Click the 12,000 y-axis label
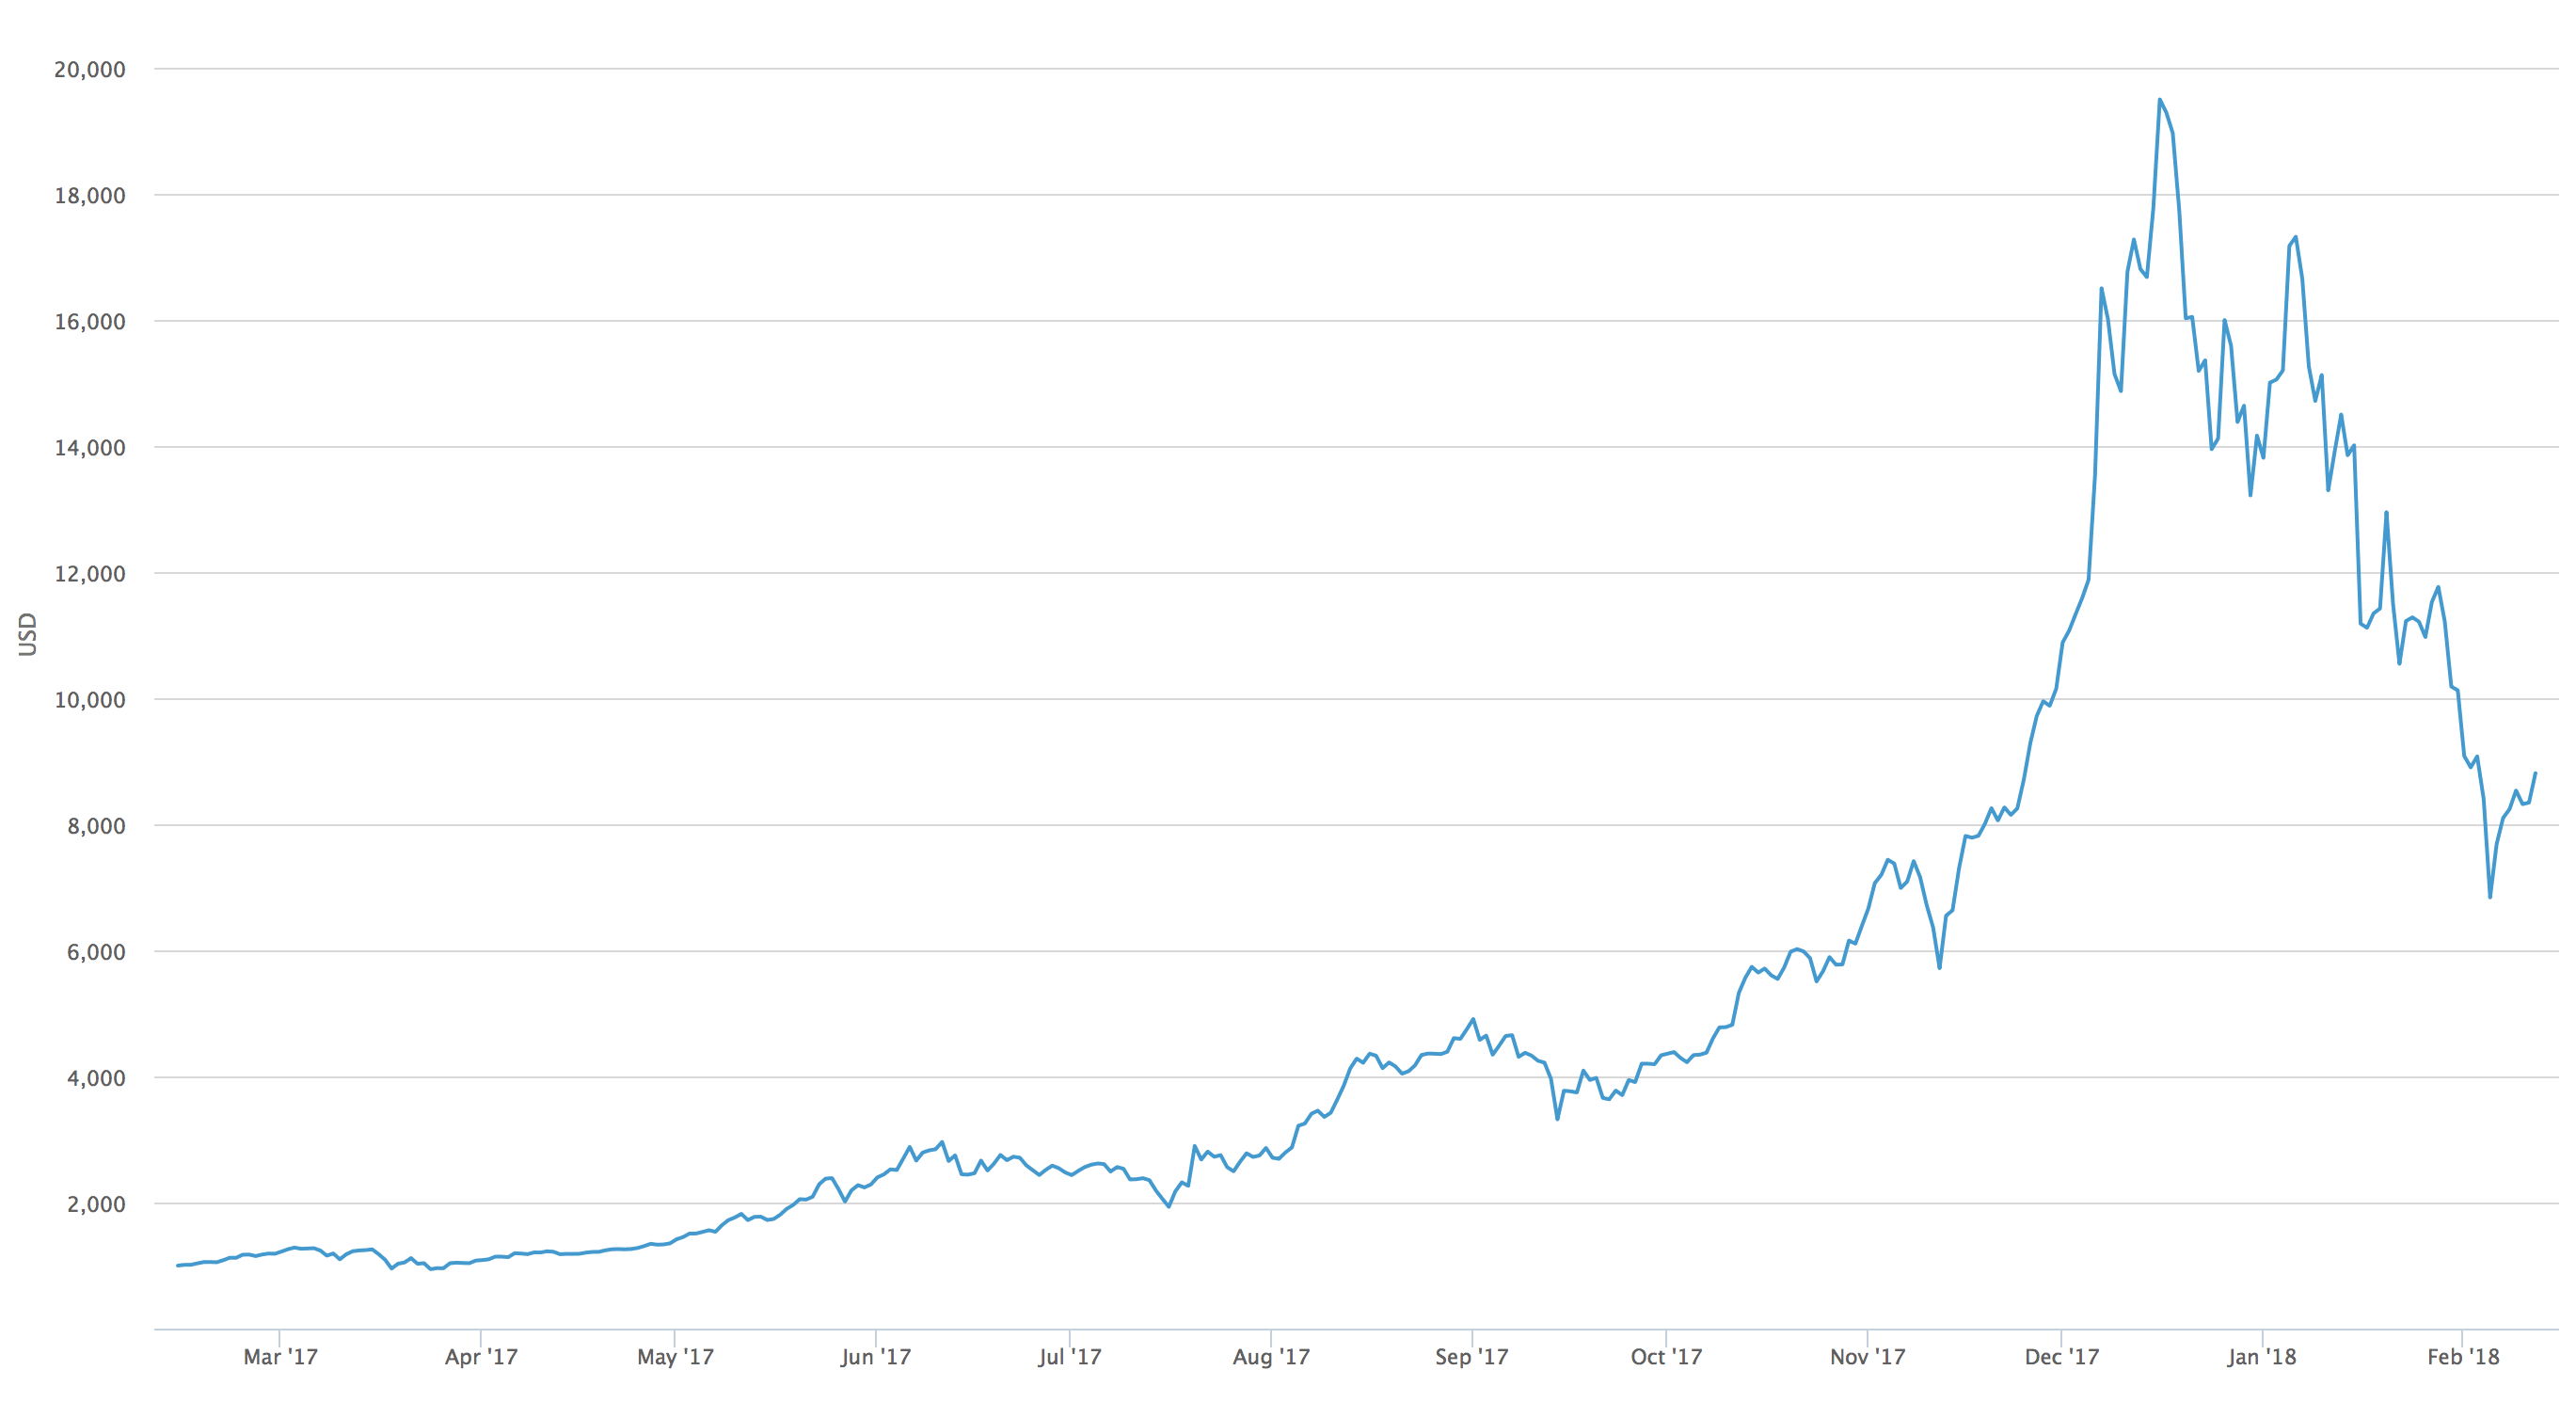Viewport: 2576px width, 1402px height. coord(90,573)
